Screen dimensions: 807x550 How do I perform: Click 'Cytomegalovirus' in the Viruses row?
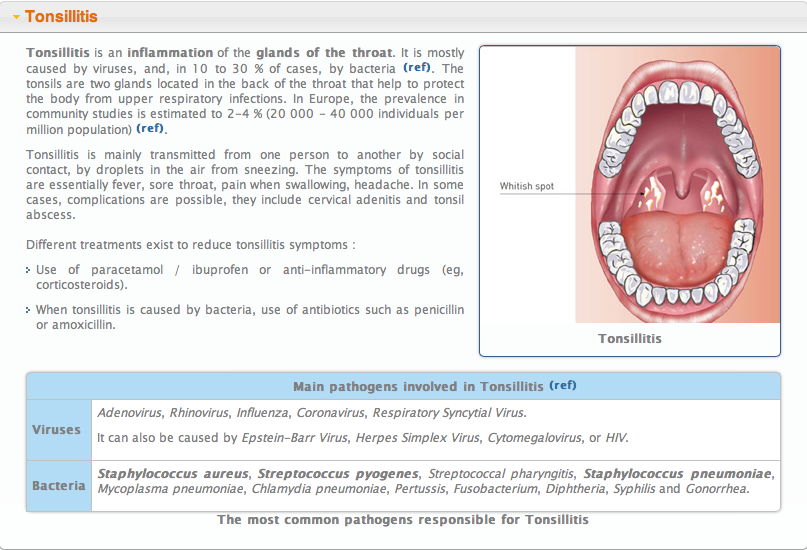(x=534, y=438)
